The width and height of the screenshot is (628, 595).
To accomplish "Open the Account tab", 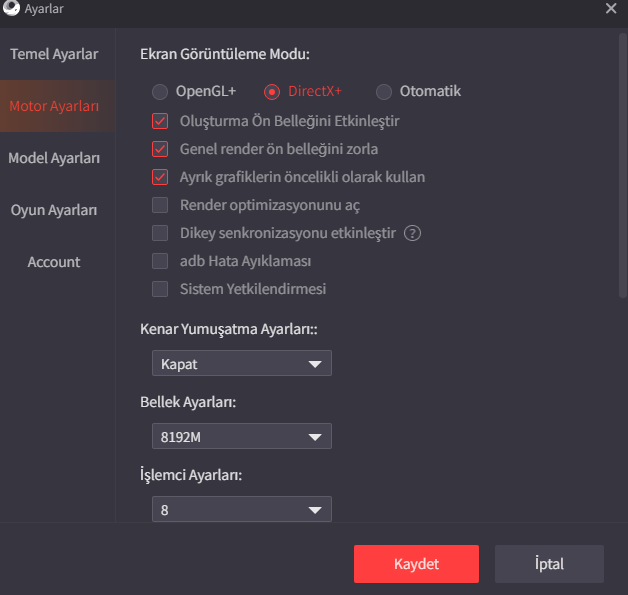I will 58,262.
